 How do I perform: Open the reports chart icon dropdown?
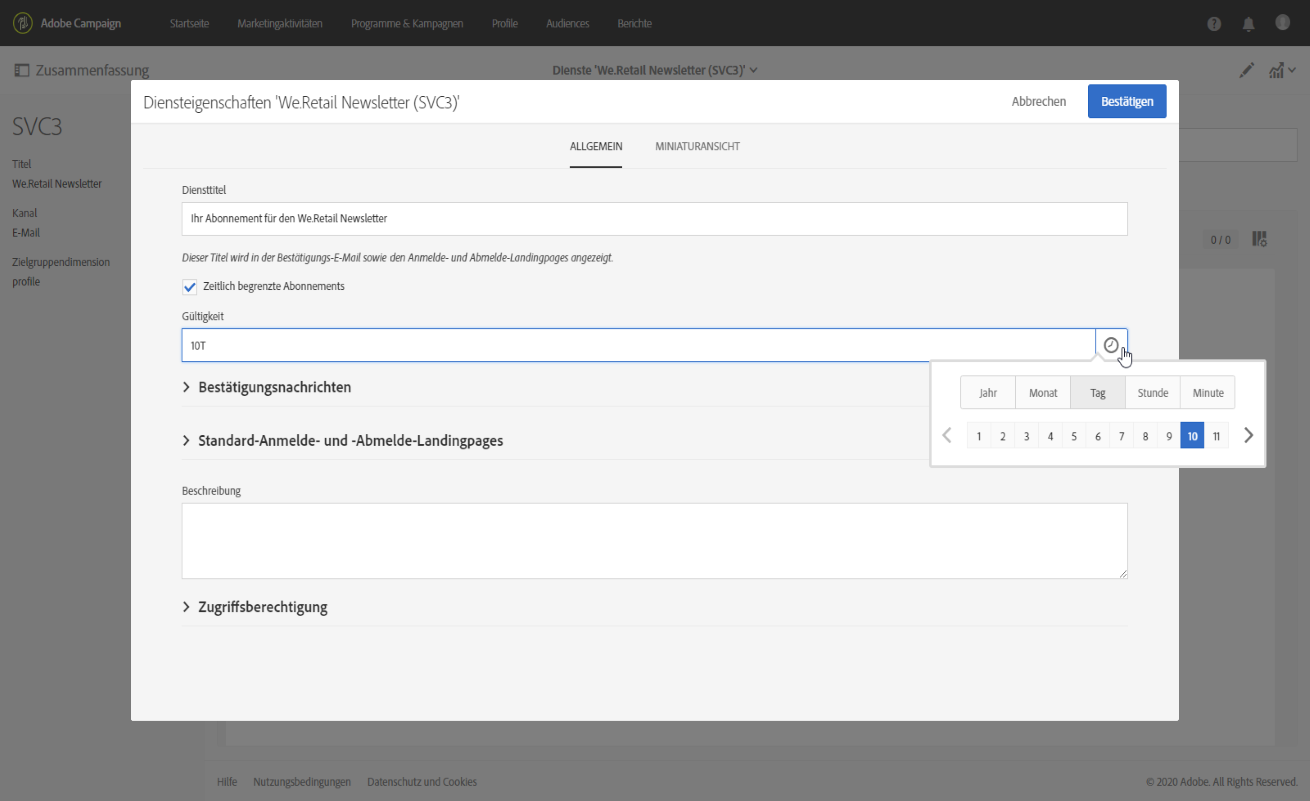1282,70
